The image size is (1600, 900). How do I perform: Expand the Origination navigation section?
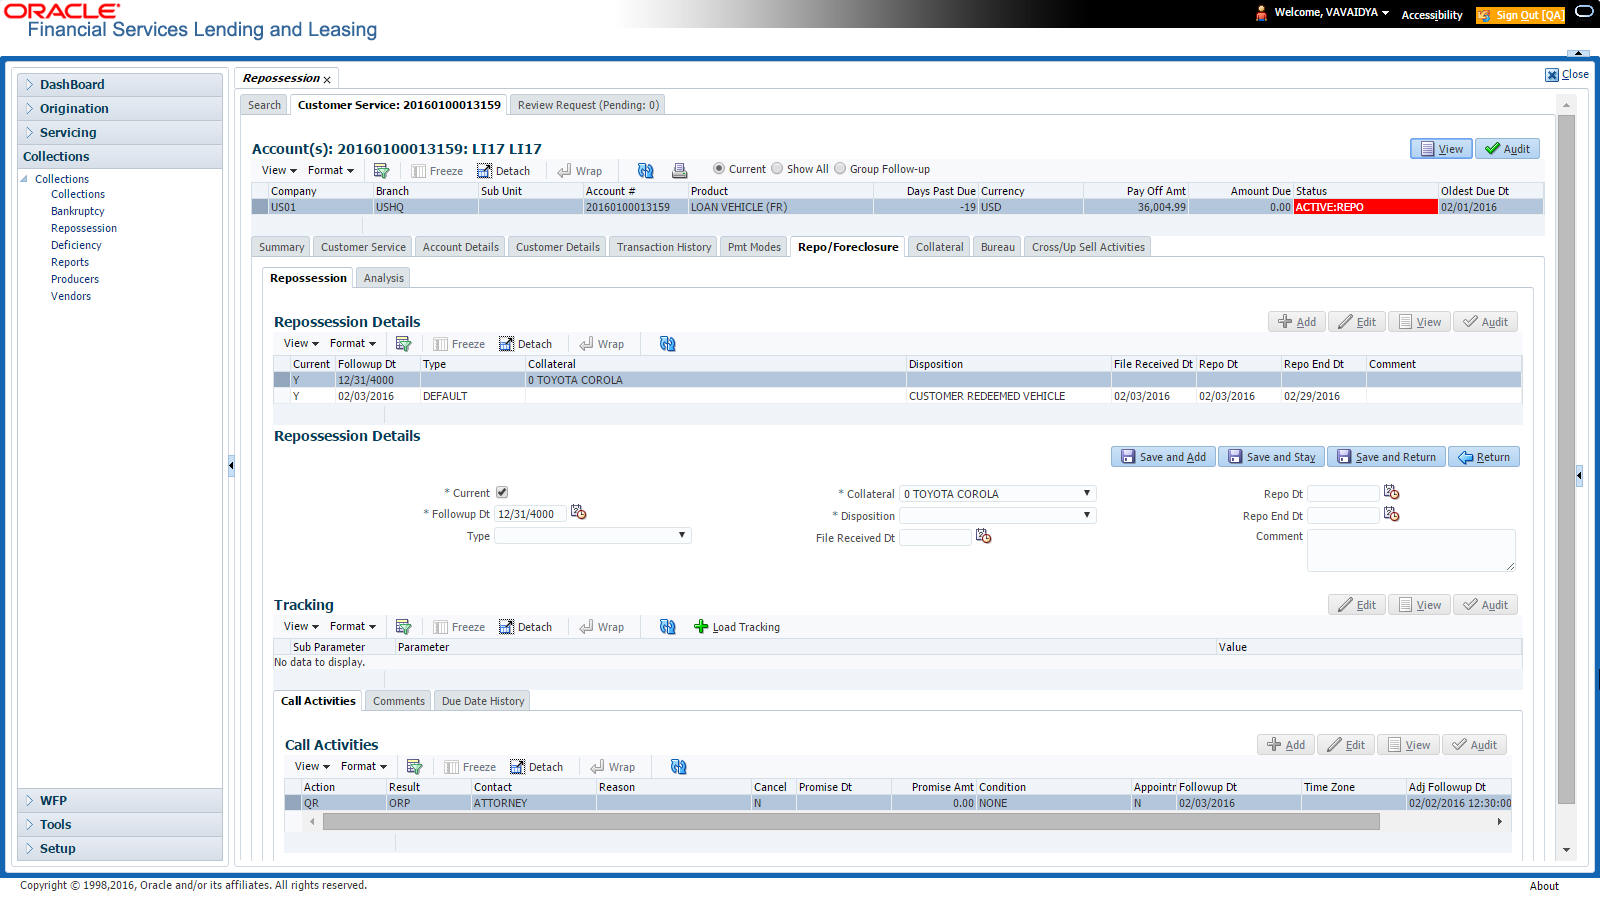[120, 109]
